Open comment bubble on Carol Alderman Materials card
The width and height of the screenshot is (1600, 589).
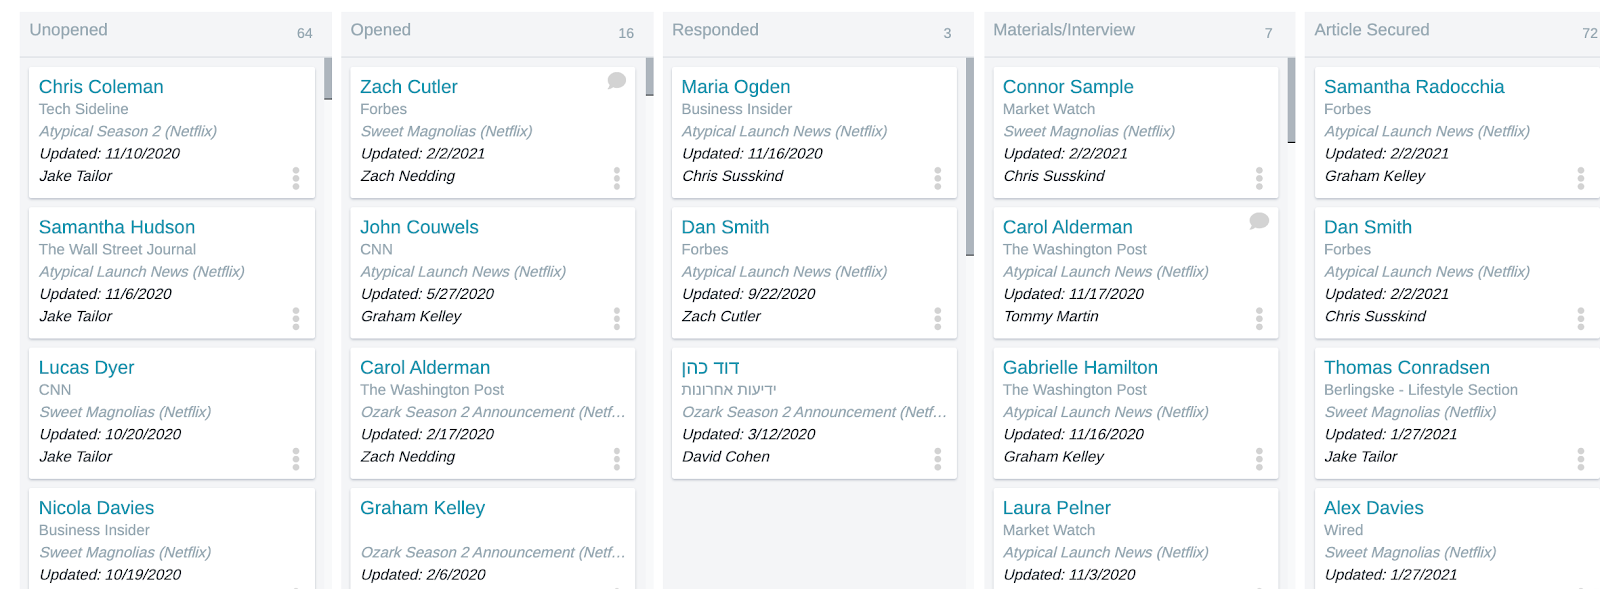pos(1259,221)
